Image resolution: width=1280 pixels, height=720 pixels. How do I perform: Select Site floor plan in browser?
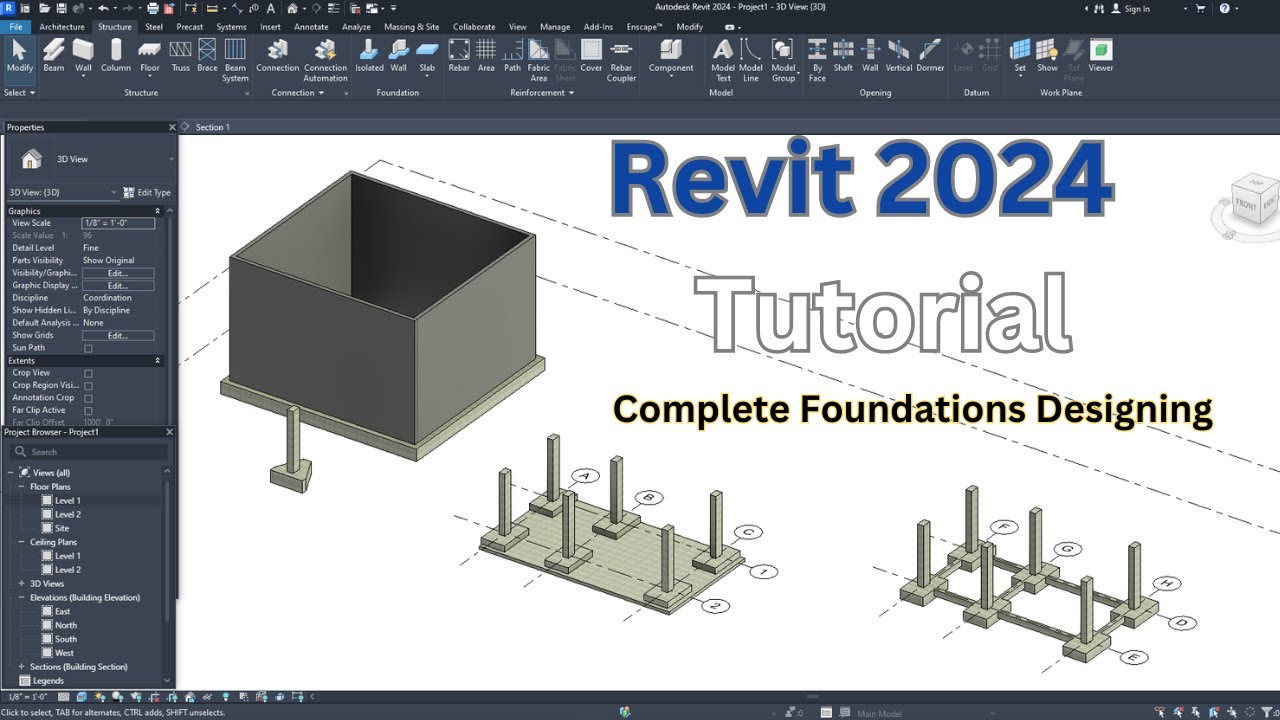point(62,528)
